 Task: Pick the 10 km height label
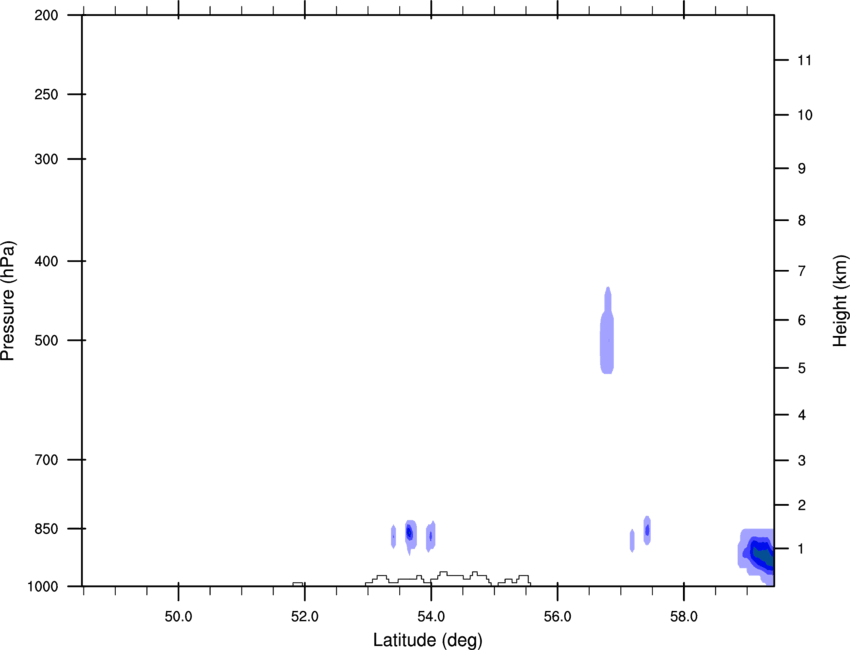(x=804, y=115)
